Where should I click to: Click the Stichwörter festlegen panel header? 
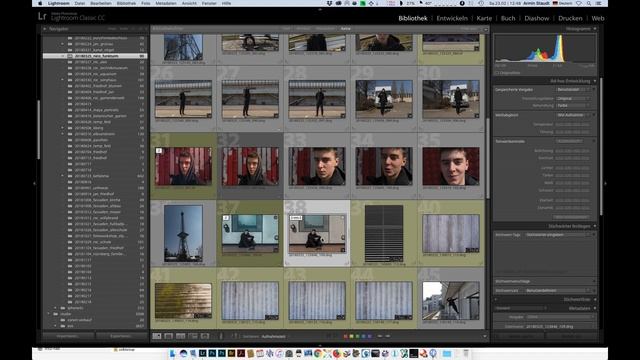click(544, 226)
